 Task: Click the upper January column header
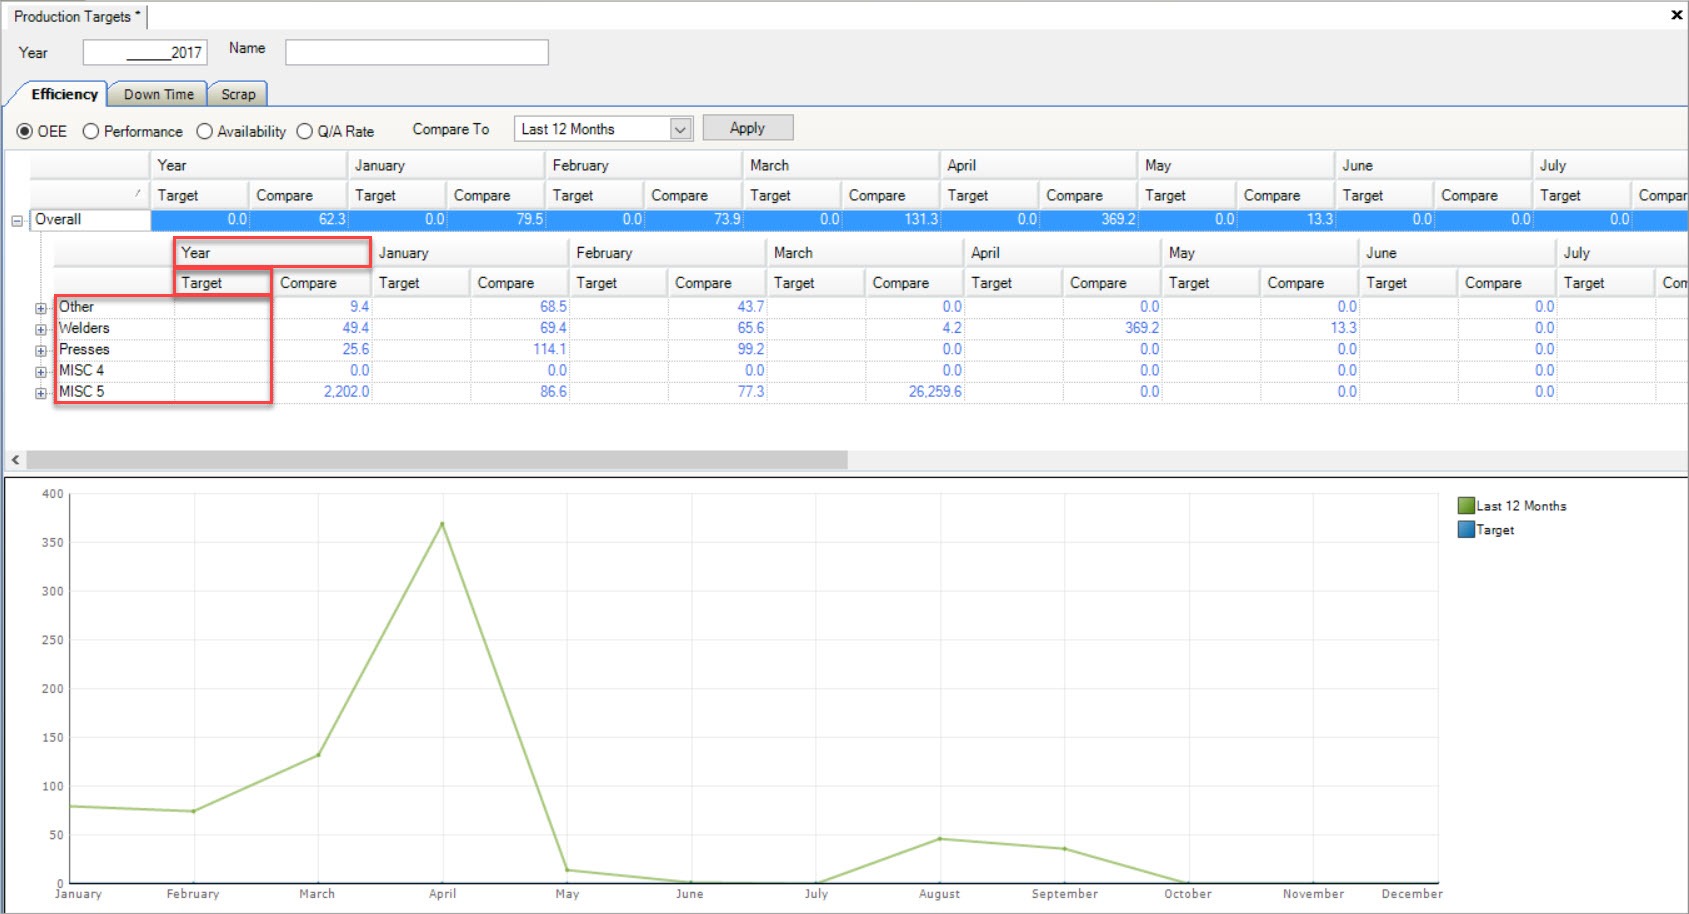pos(445,165)
